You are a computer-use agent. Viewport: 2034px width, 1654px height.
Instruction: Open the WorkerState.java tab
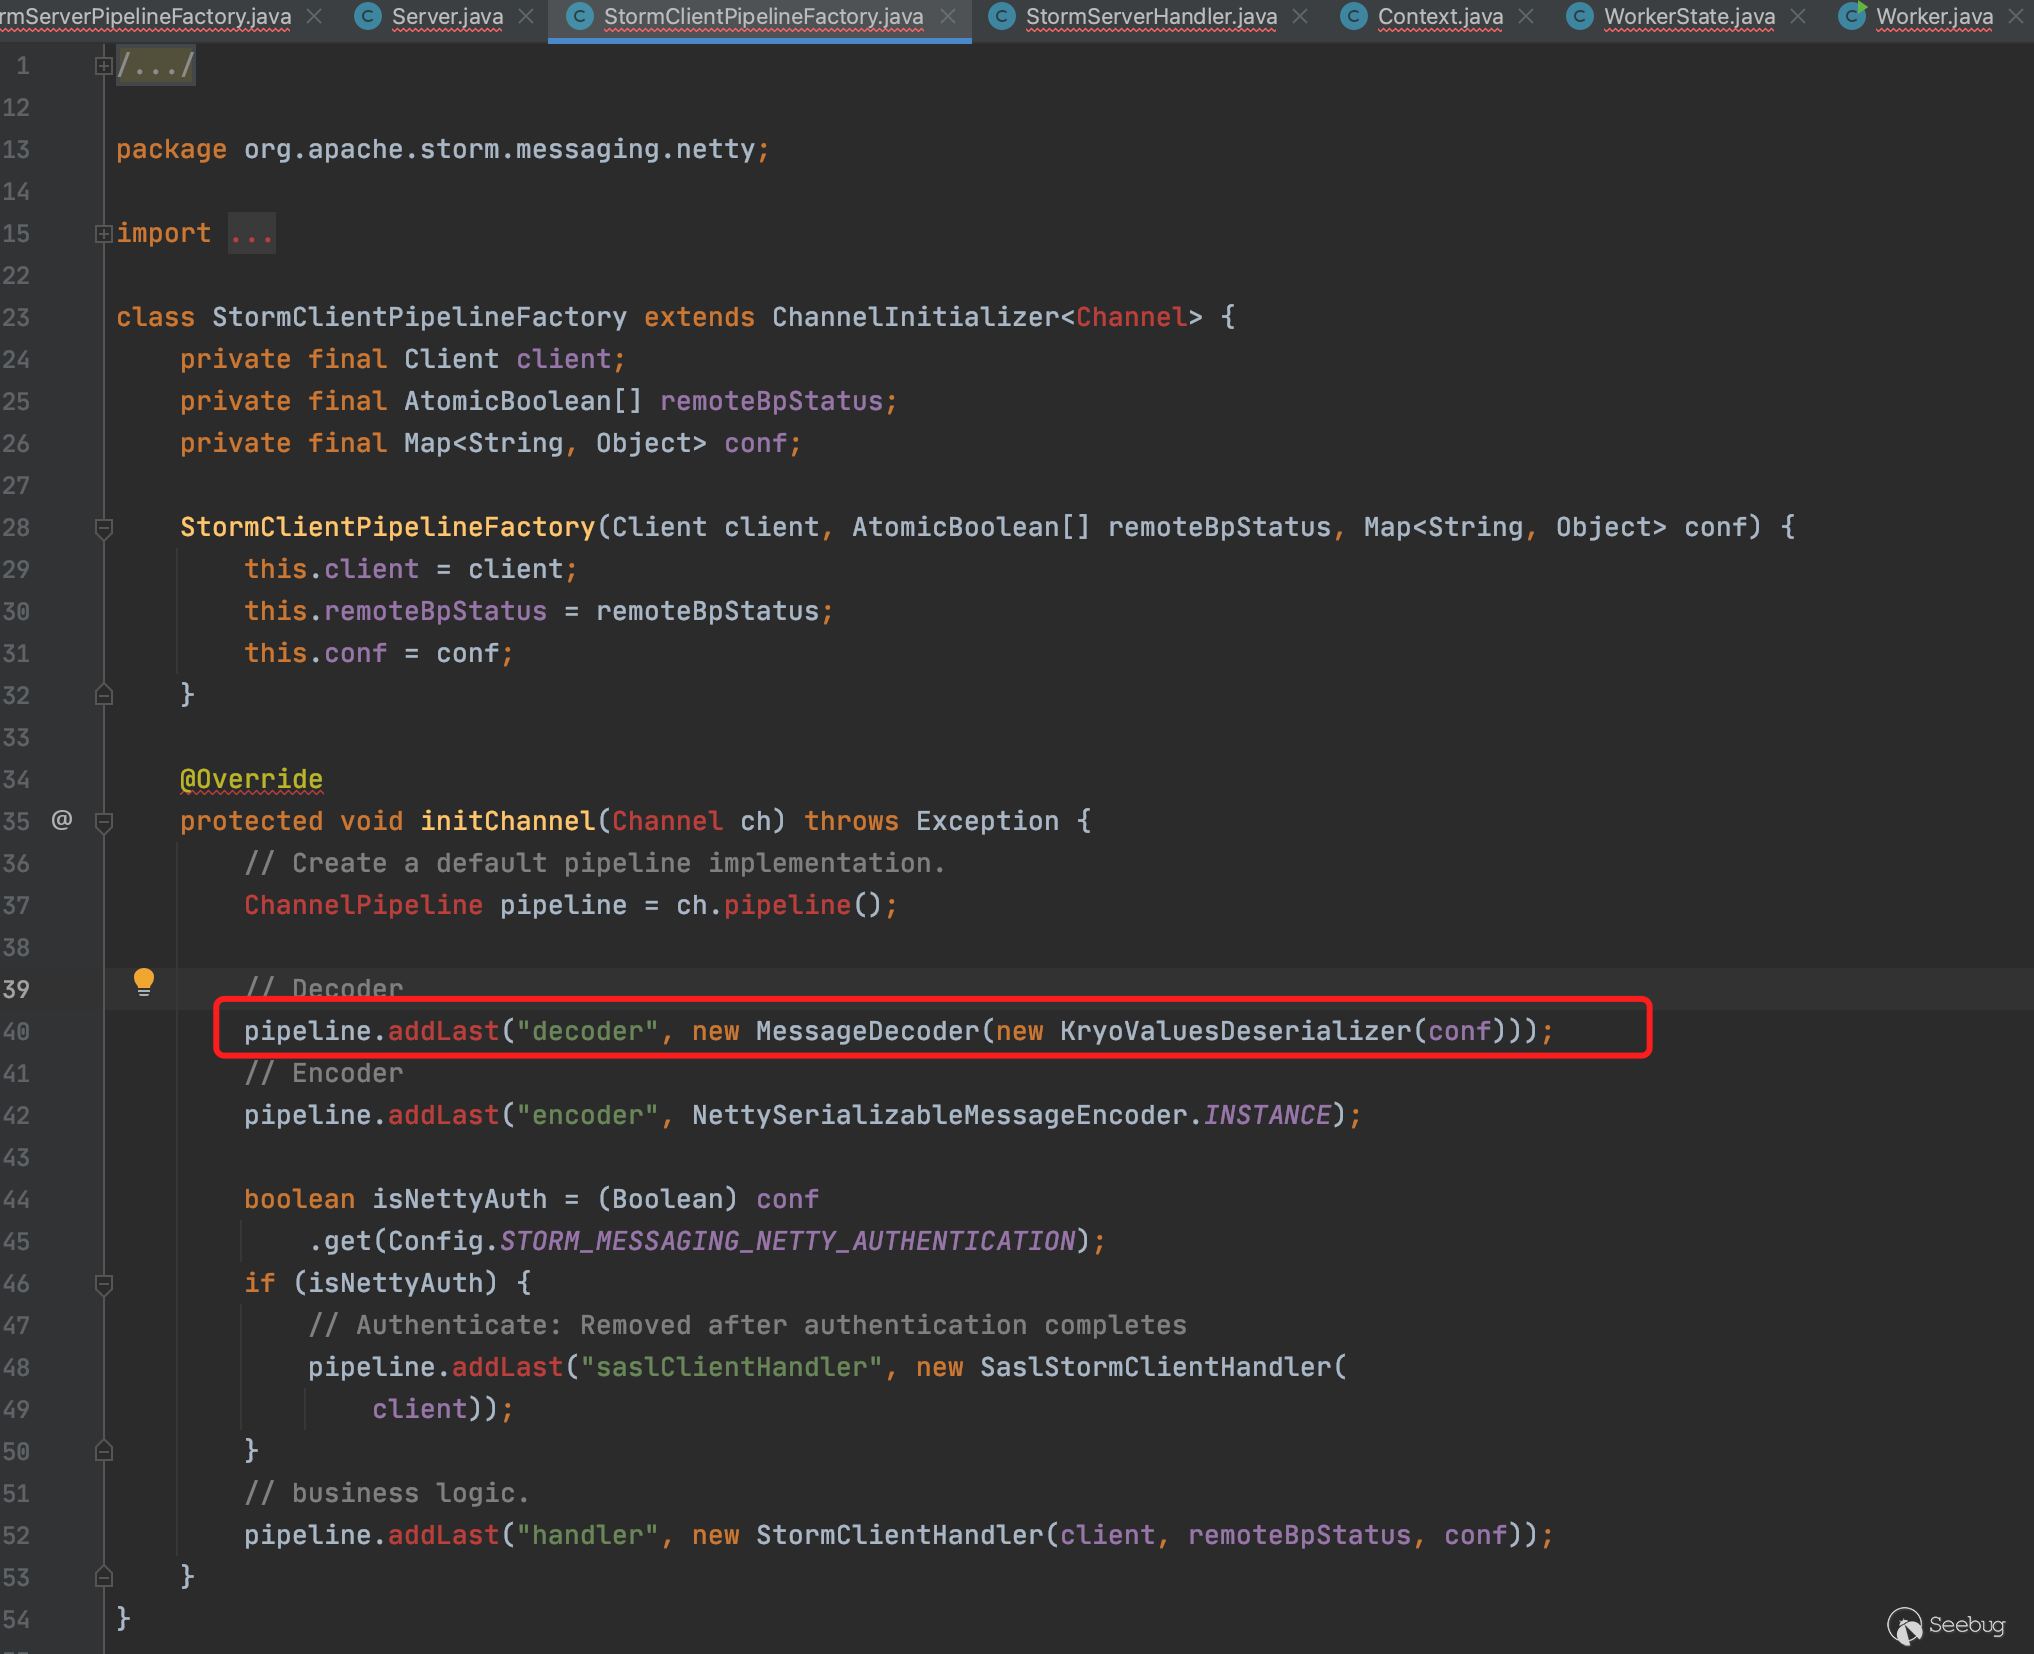pyautogui.click(x=1689, y=16)
